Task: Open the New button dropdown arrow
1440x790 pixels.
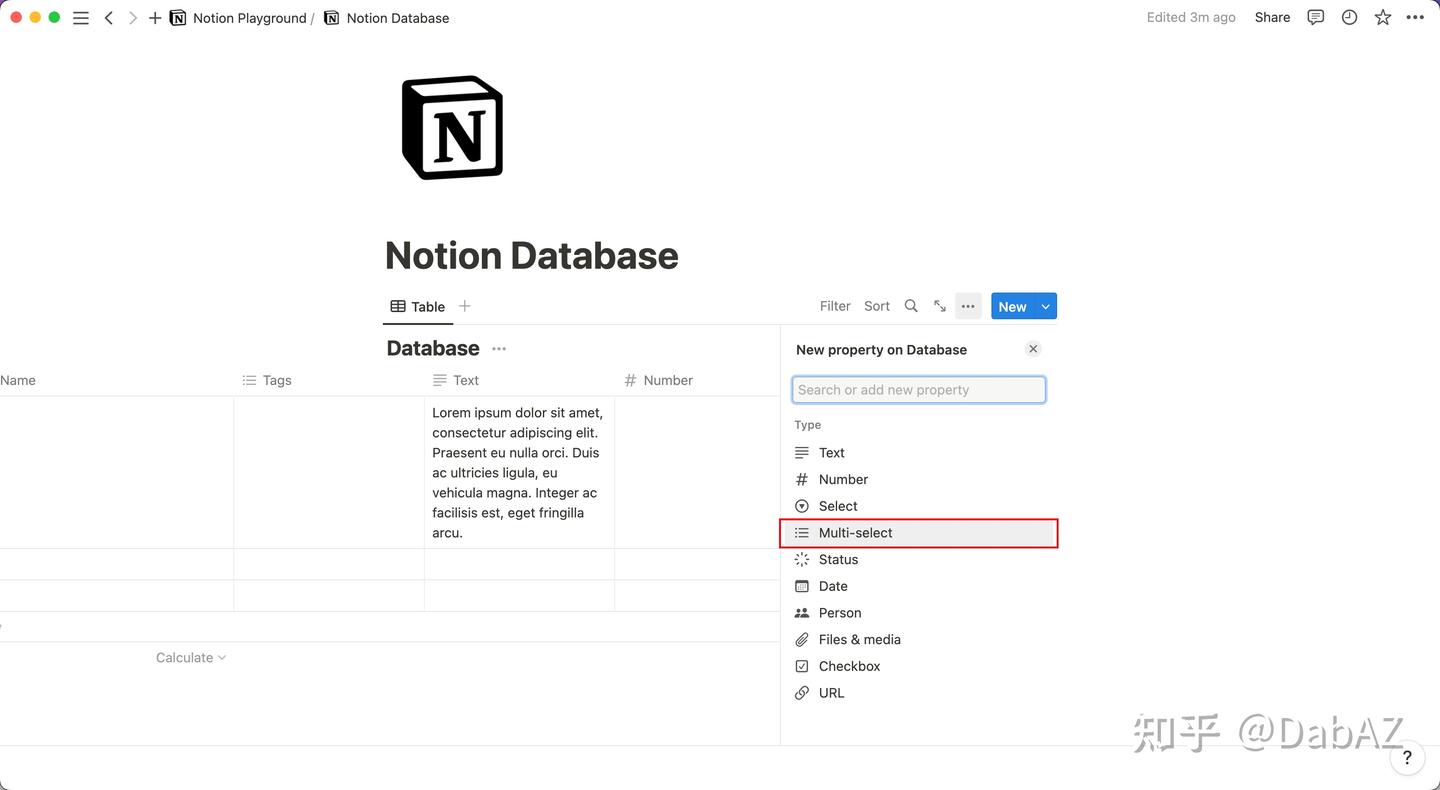Action: coord(1045,306)
